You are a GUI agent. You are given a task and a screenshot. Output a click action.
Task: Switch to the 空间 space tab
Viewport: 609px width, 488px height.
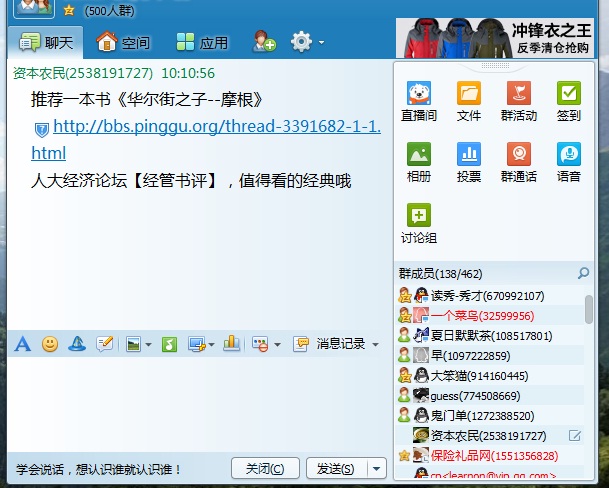click(123, 42)
